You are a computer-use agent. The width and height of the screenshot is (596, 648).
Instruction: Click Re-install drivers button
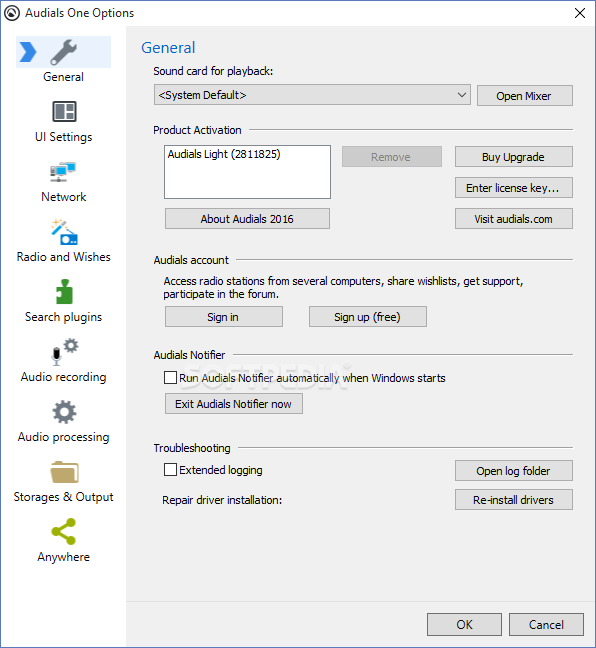[513, 500]
